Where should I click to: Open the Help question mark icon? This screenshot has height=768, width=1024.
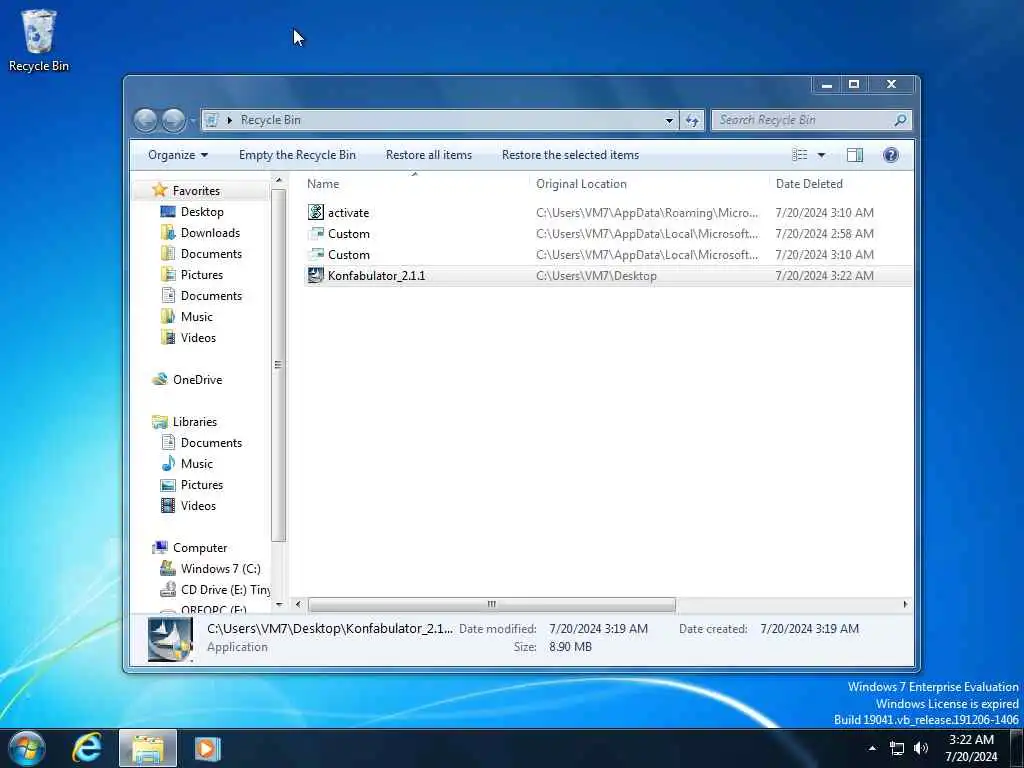coord(891,155)
